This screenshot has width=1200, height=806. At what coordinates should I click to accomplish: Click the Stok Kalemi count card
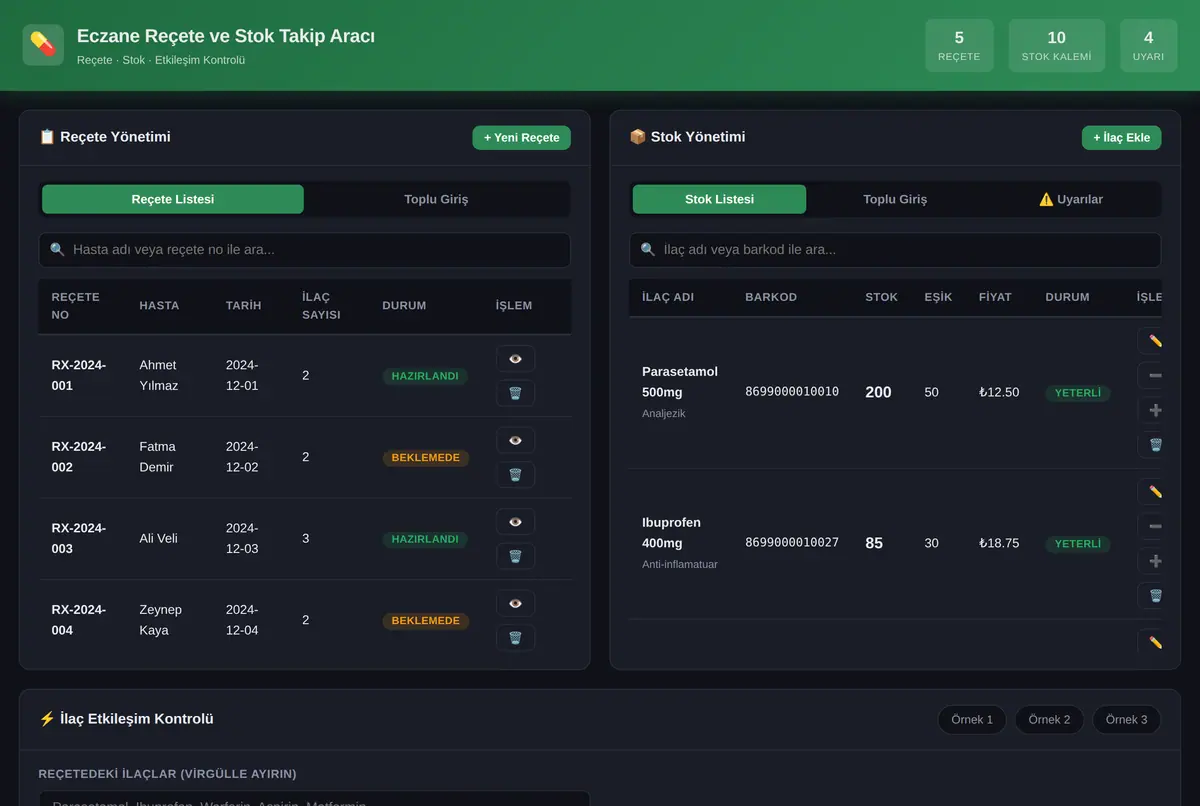tap(1056, 46)
